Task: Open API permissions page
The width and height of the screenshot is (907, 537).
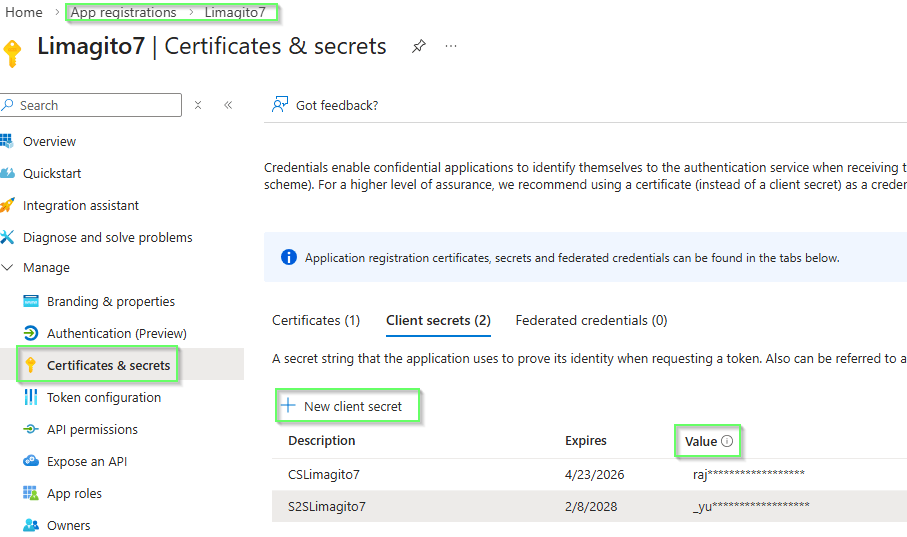Action: pos(93,429)
